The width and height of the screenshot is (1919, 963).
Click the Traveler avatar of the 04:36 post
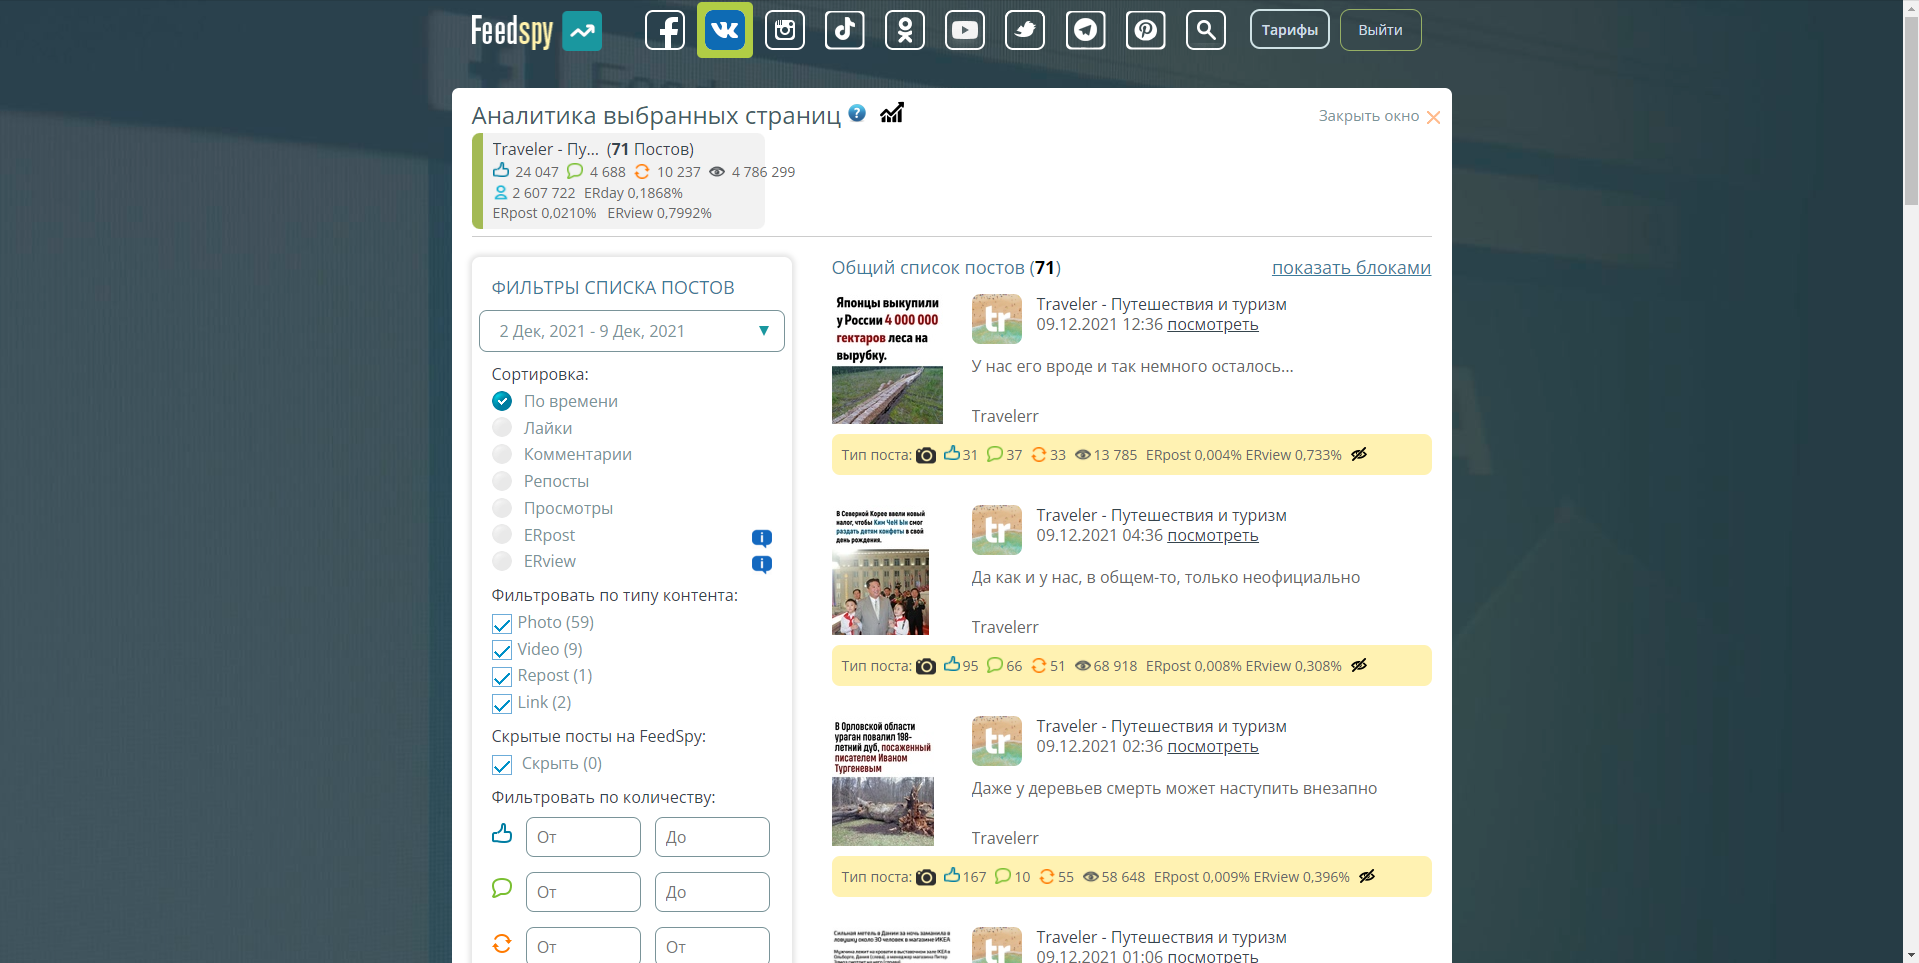(997, 530)
